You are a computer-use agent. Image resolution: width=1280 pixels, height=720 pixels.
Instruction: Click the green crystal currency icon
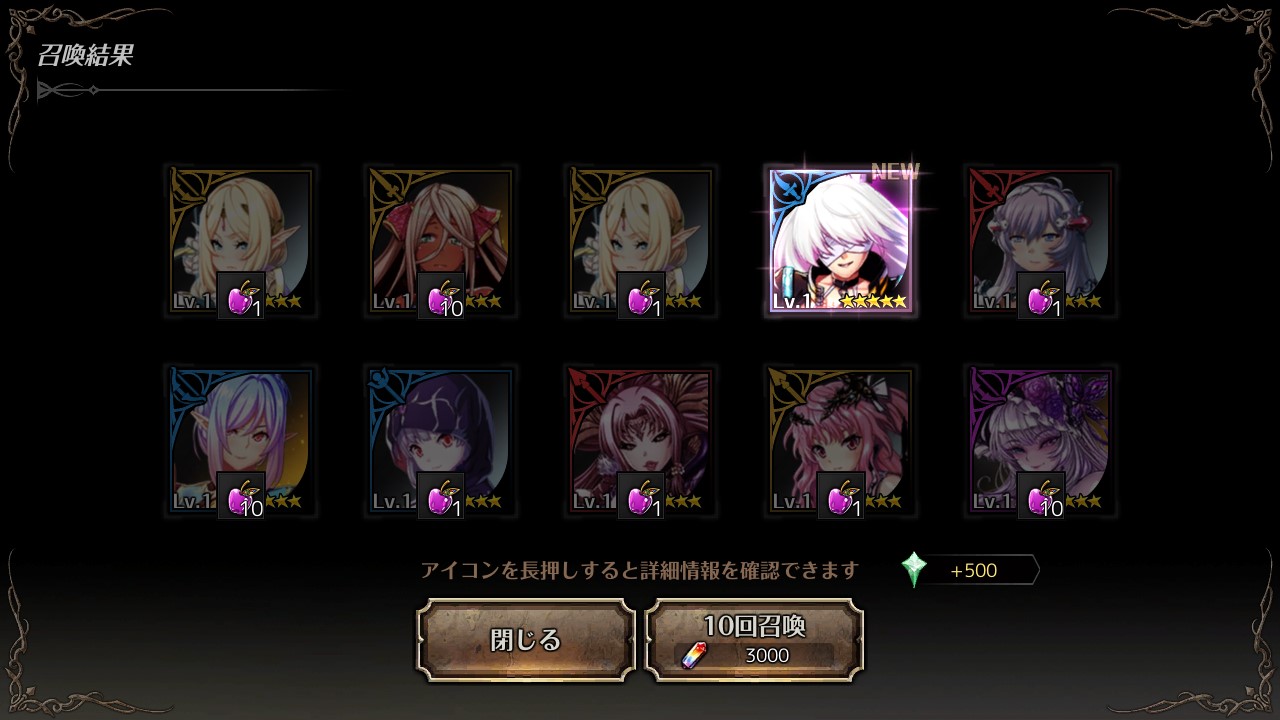[x=914, y=570]
